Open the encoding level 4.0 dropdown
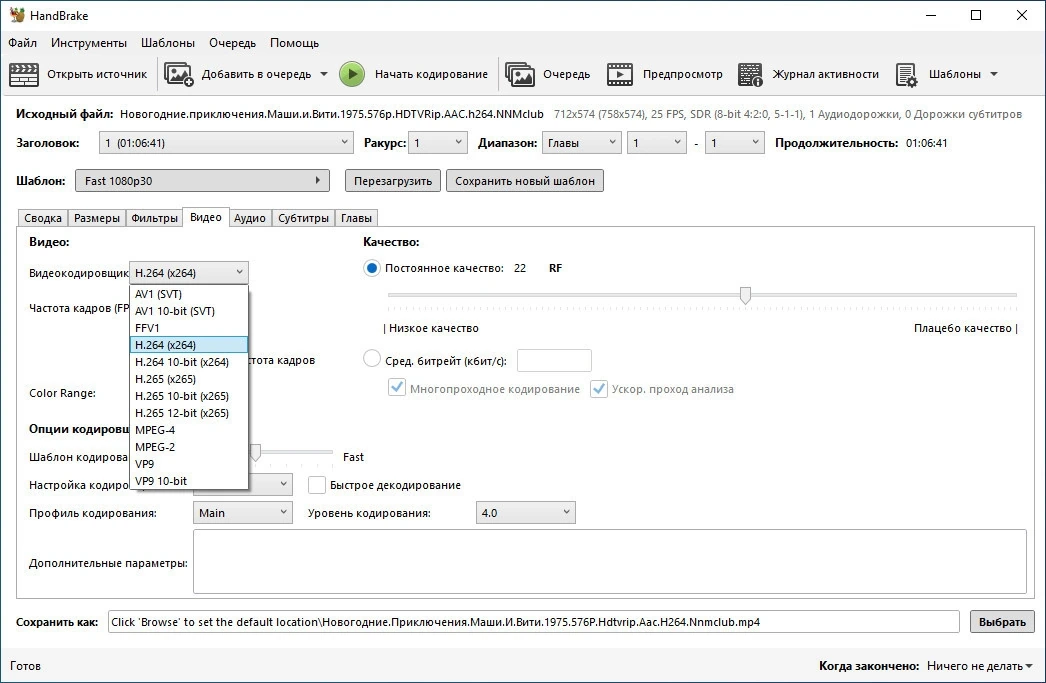 [525, 512]
